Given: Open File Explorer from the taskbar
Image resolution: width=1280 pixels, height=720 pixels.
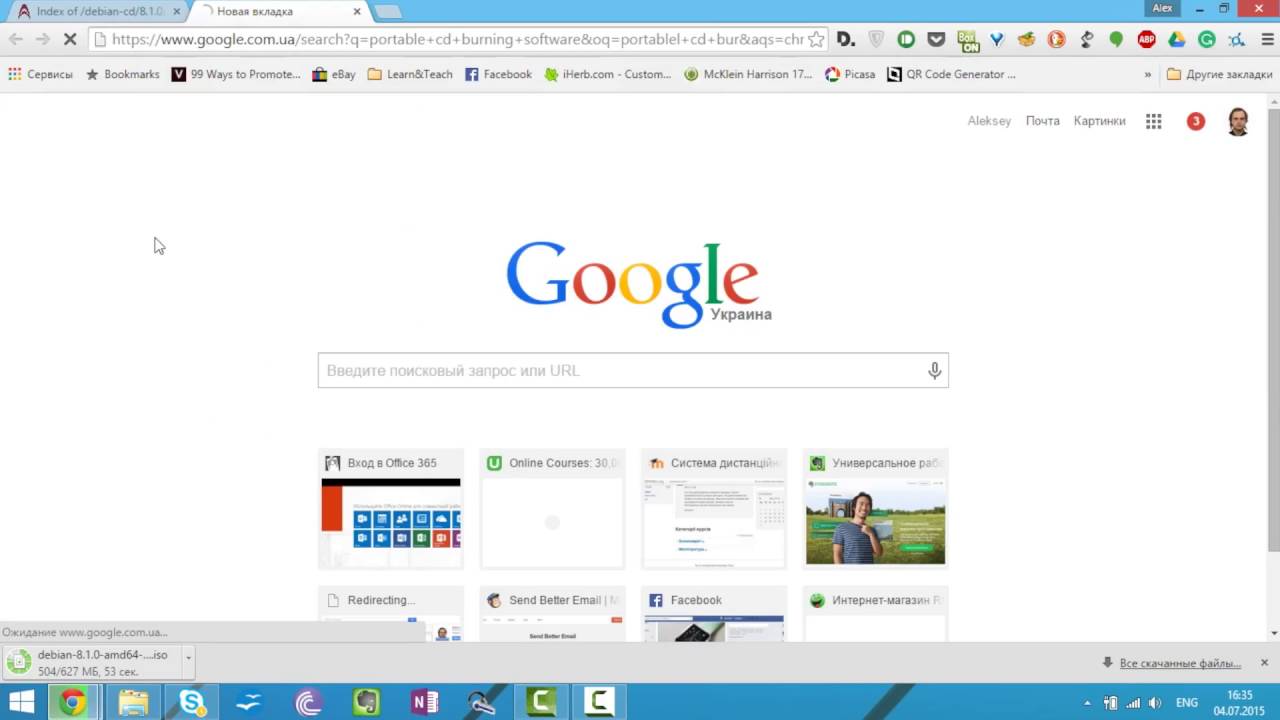Looking at the screenshot, I should coord(133,702).
